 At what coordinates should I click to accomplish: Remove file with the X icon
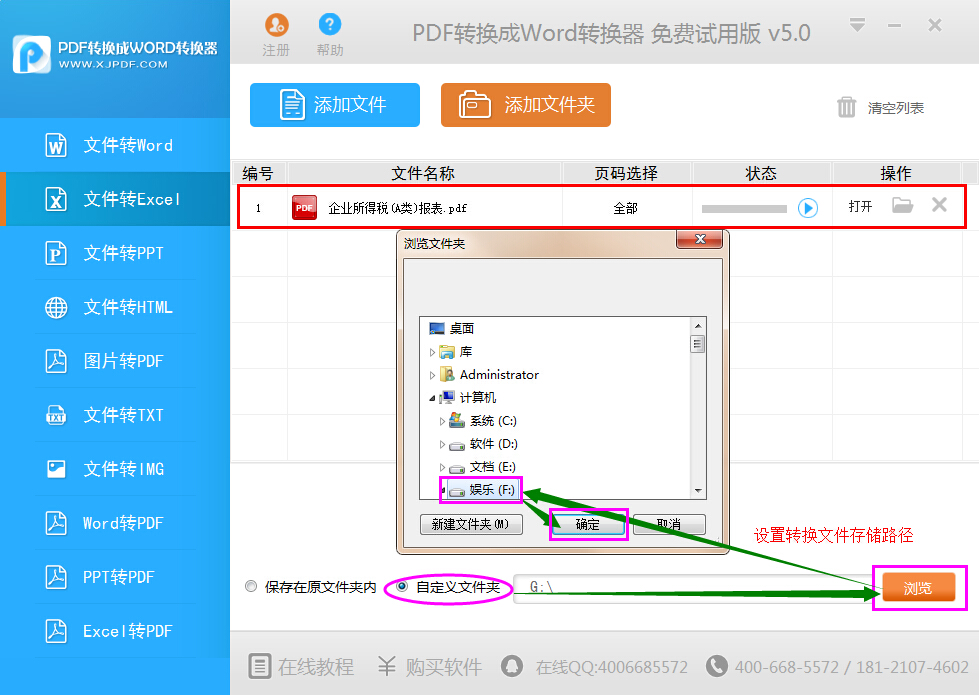[x=940, y=204]
